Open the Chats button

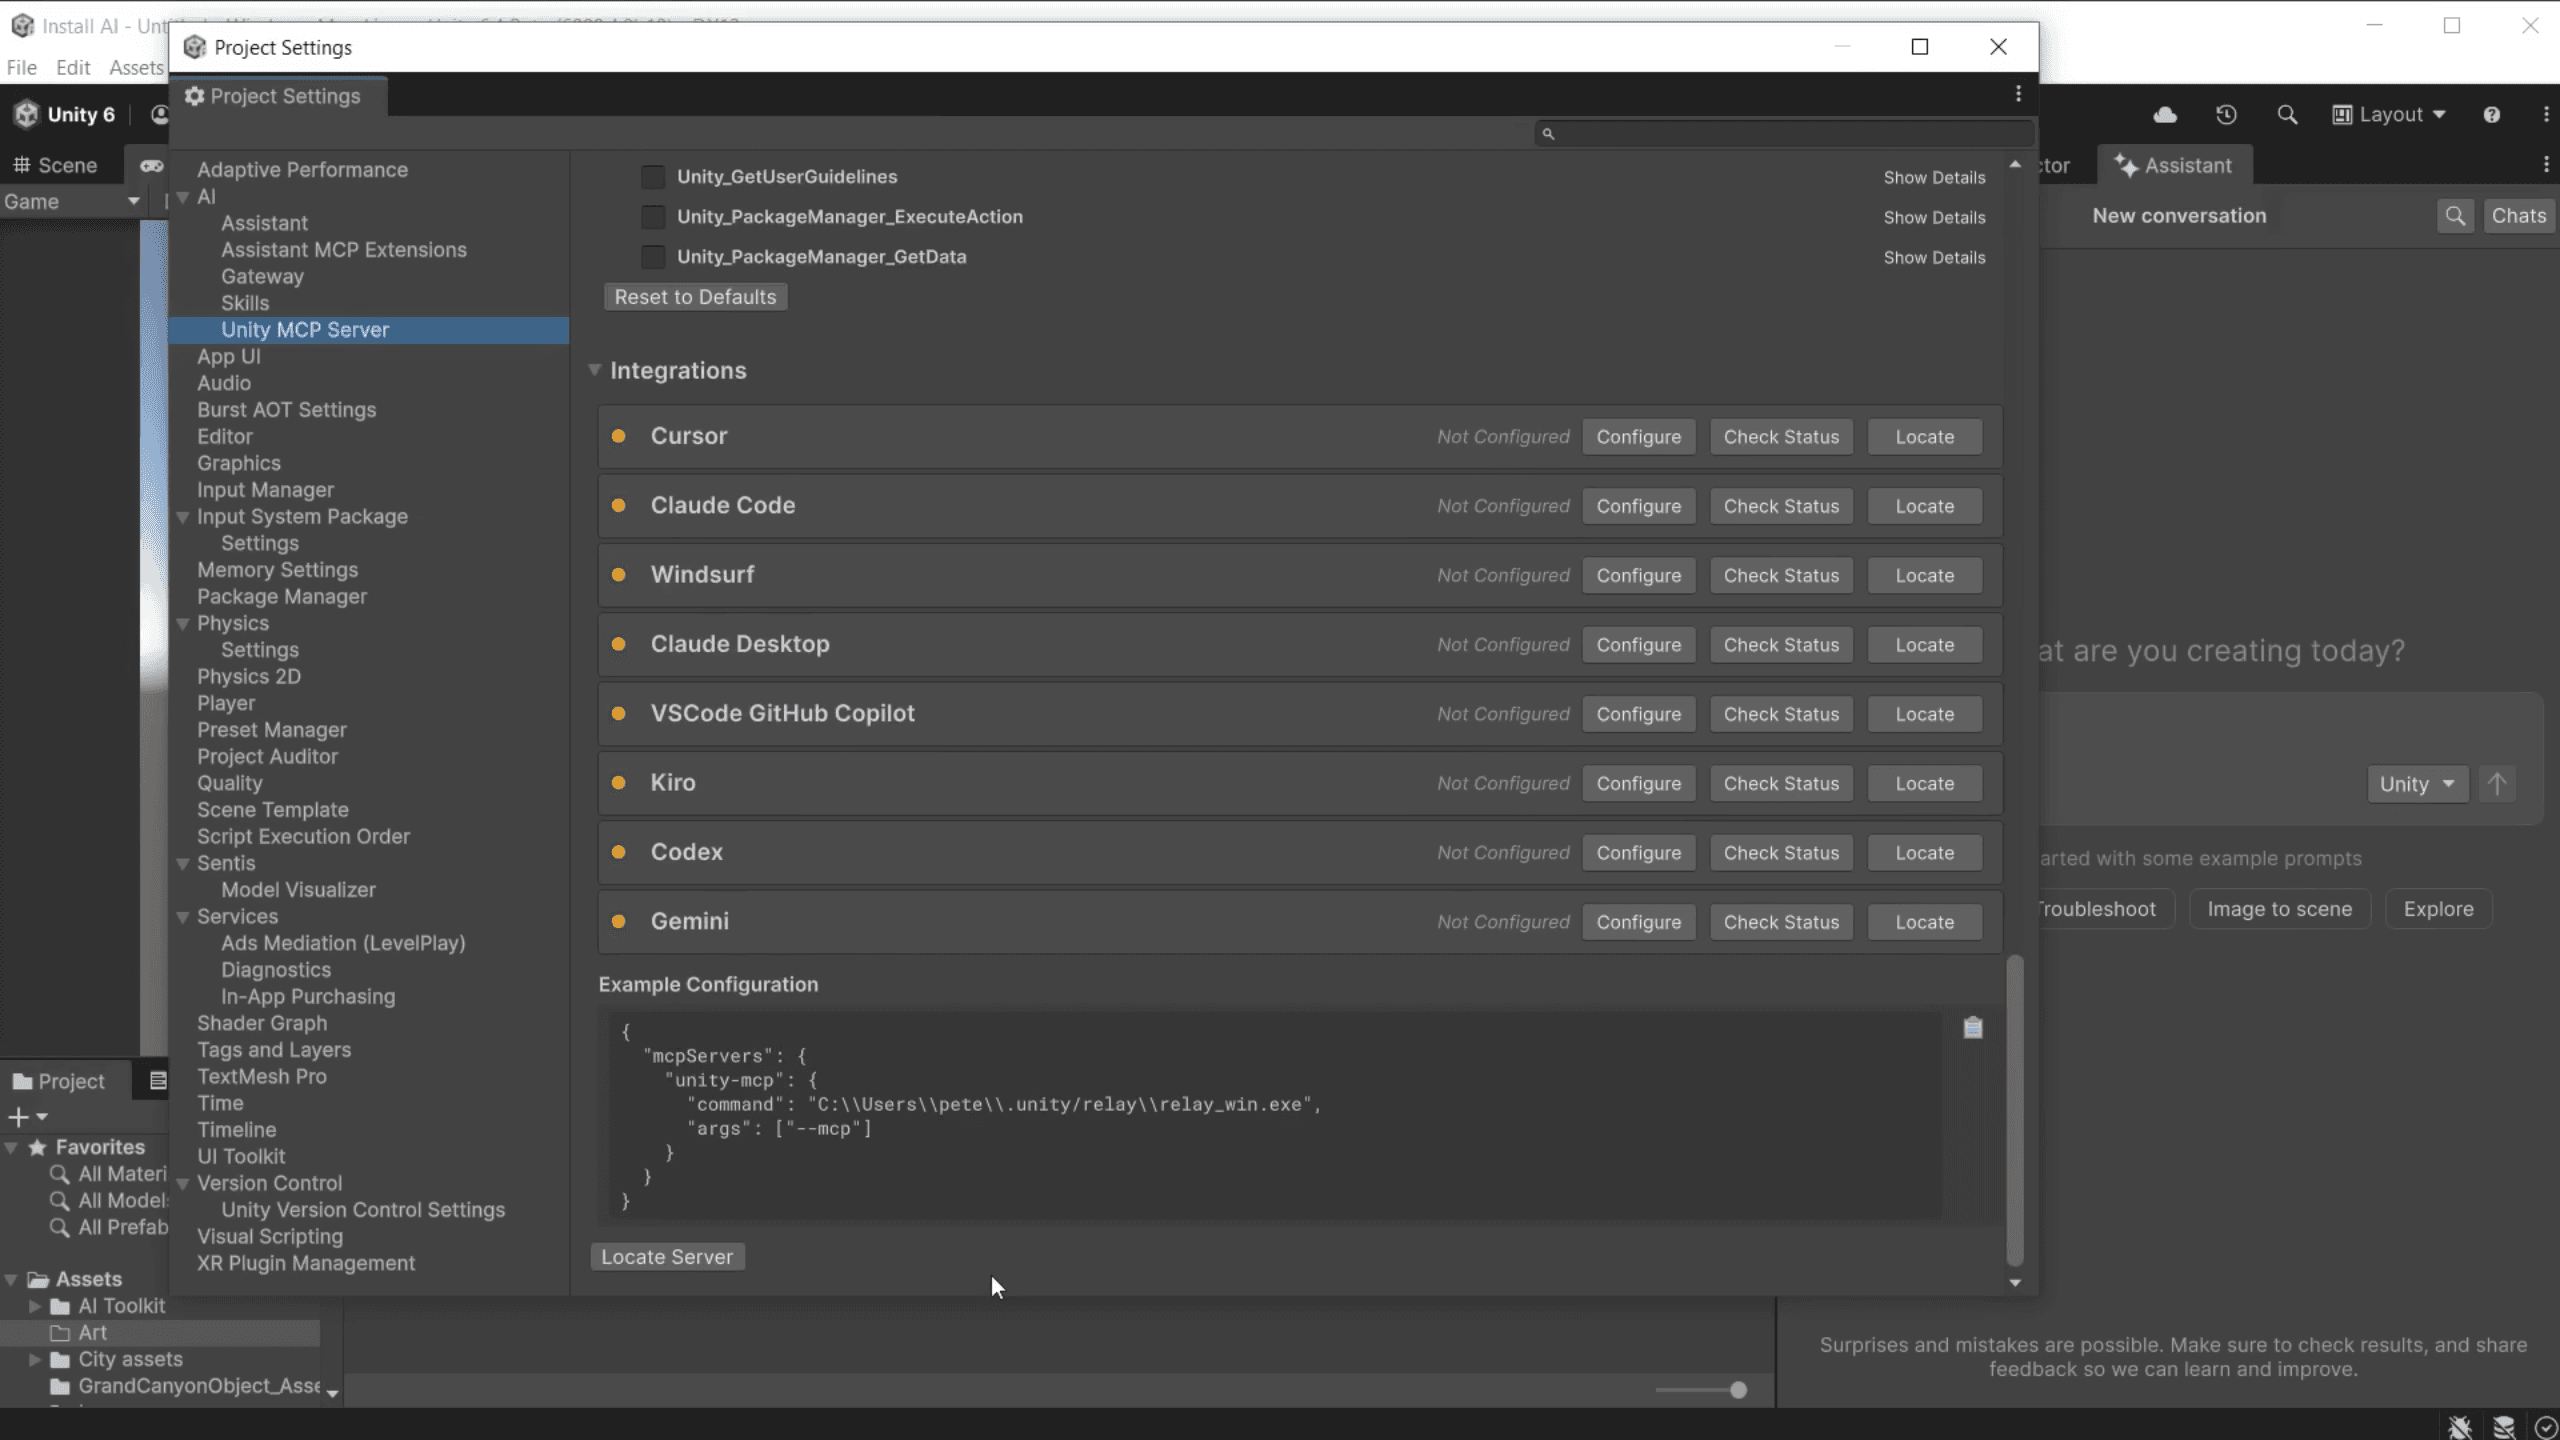click(2518, 216)
